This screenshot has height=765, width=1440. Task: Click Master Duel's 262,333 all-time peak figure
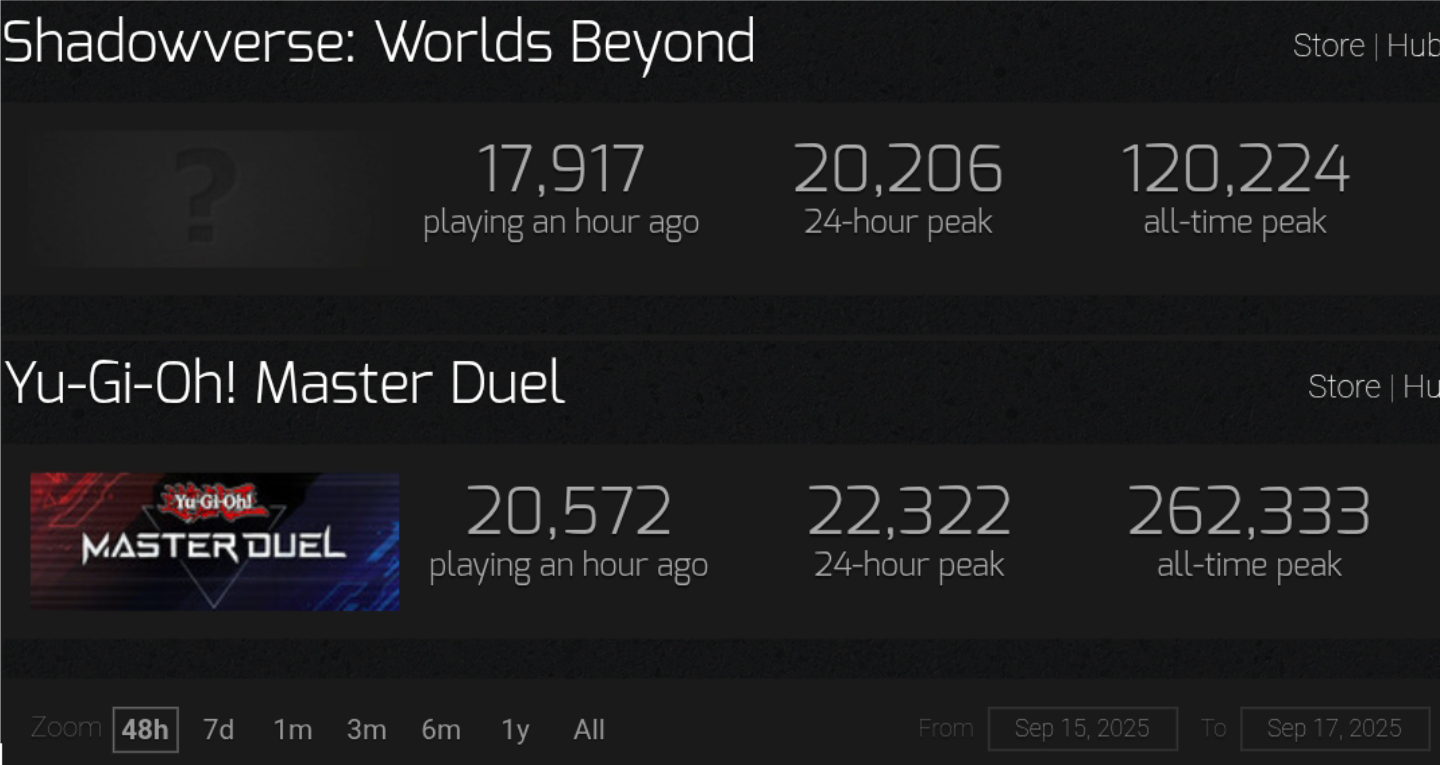tap(1248, 511)
